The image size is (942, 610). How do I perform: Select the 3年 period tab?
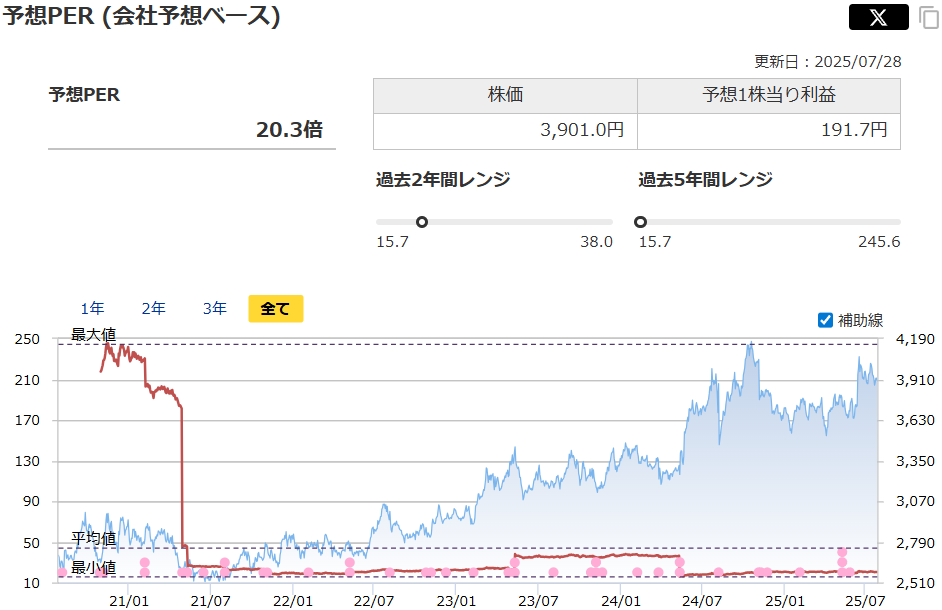tap(214, 309)
